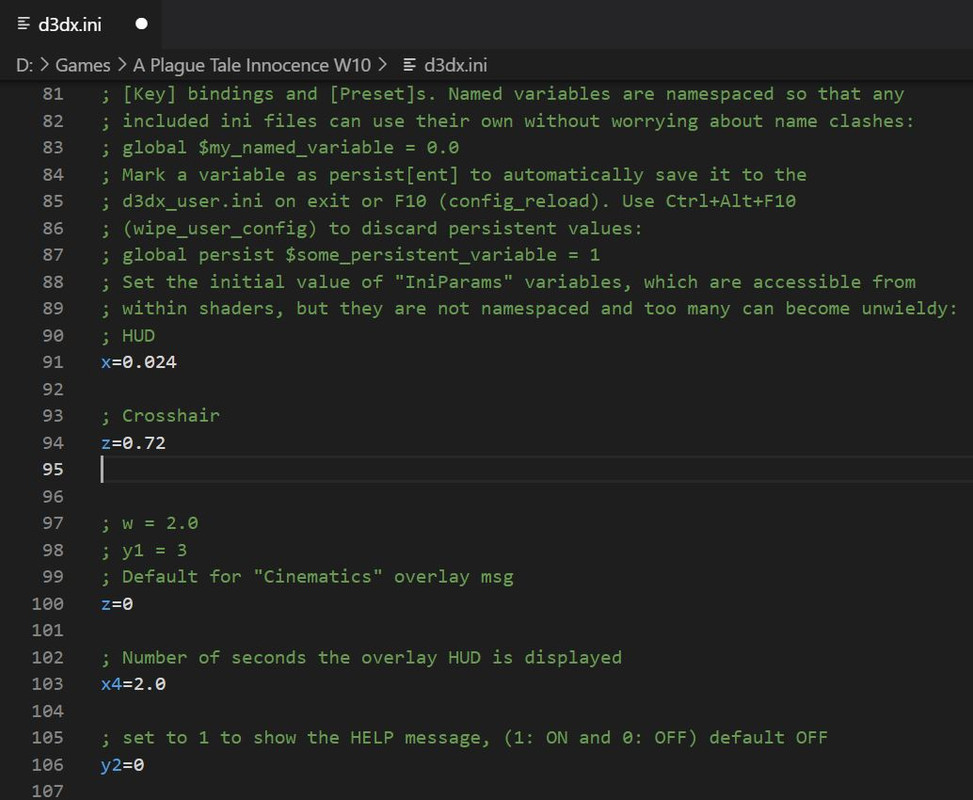The width and height of the screenshot is (973, 800).
Task: Click the empty line 92
Action: pos(537,389)
